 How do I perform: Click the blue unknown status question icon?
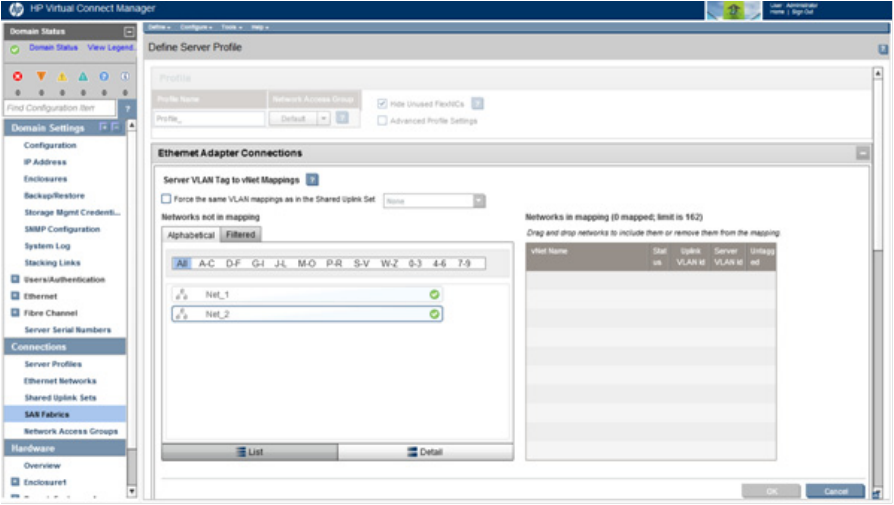(x=104, y=76)
